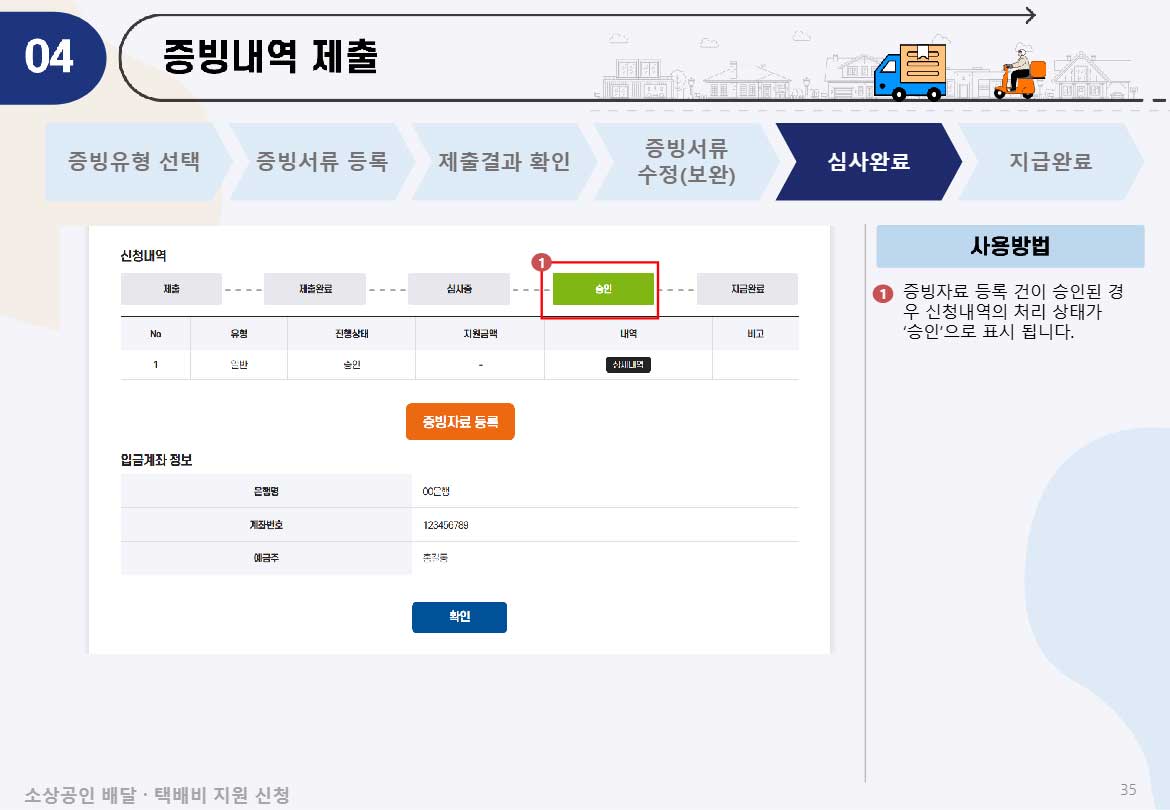Select the 심사완료 stage in the progress bar

[x=870, y=161]
